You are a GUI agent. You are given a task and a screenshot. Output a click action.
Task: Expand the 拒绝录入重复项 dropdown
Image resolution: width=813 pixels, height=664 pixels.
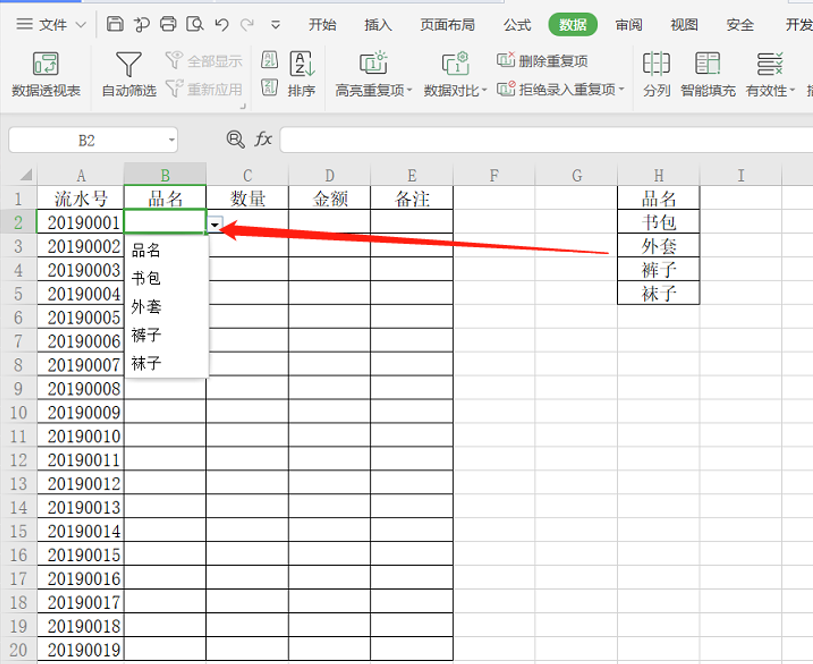621,89
